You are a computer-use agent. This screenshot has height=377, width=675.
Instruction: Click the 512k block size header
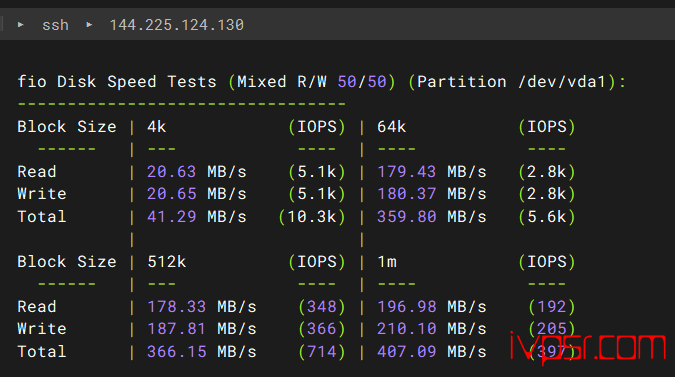pos(167,262)
